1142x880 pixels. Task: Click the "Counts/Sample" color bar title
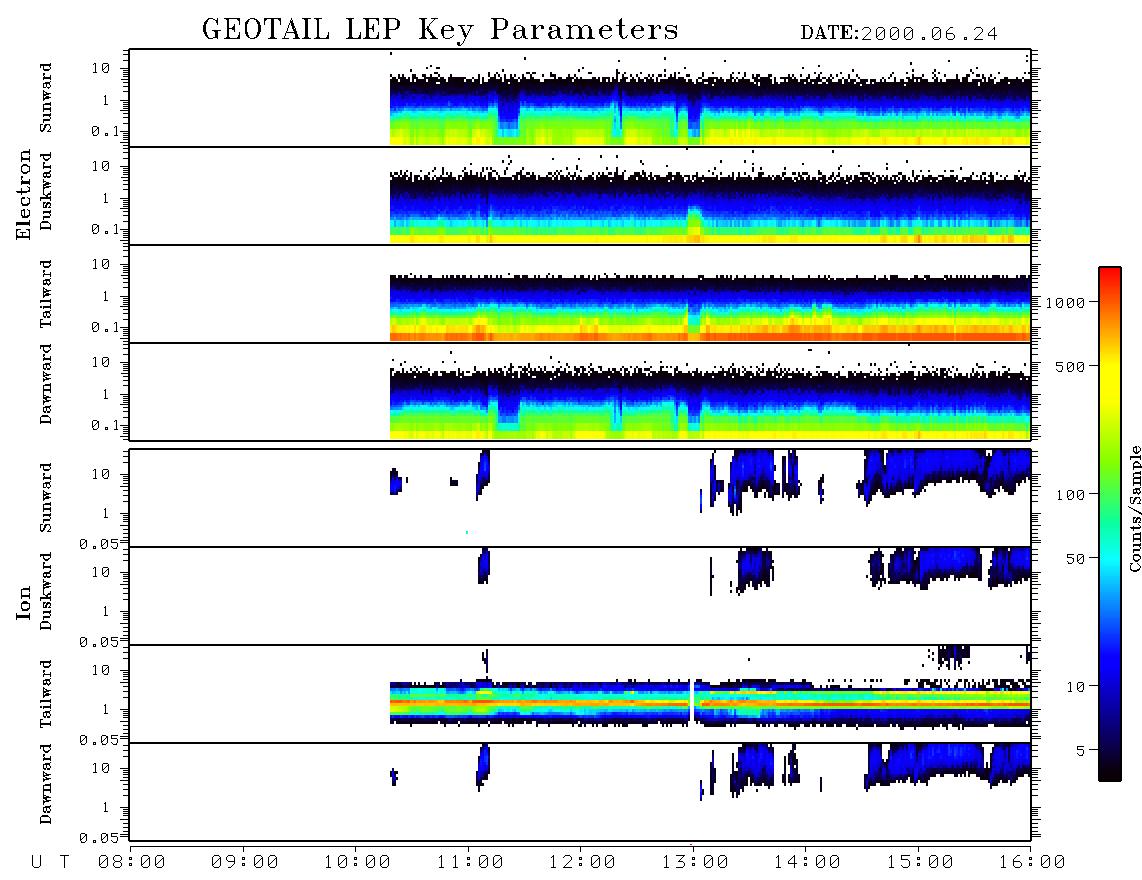[x=1134, y=508]
